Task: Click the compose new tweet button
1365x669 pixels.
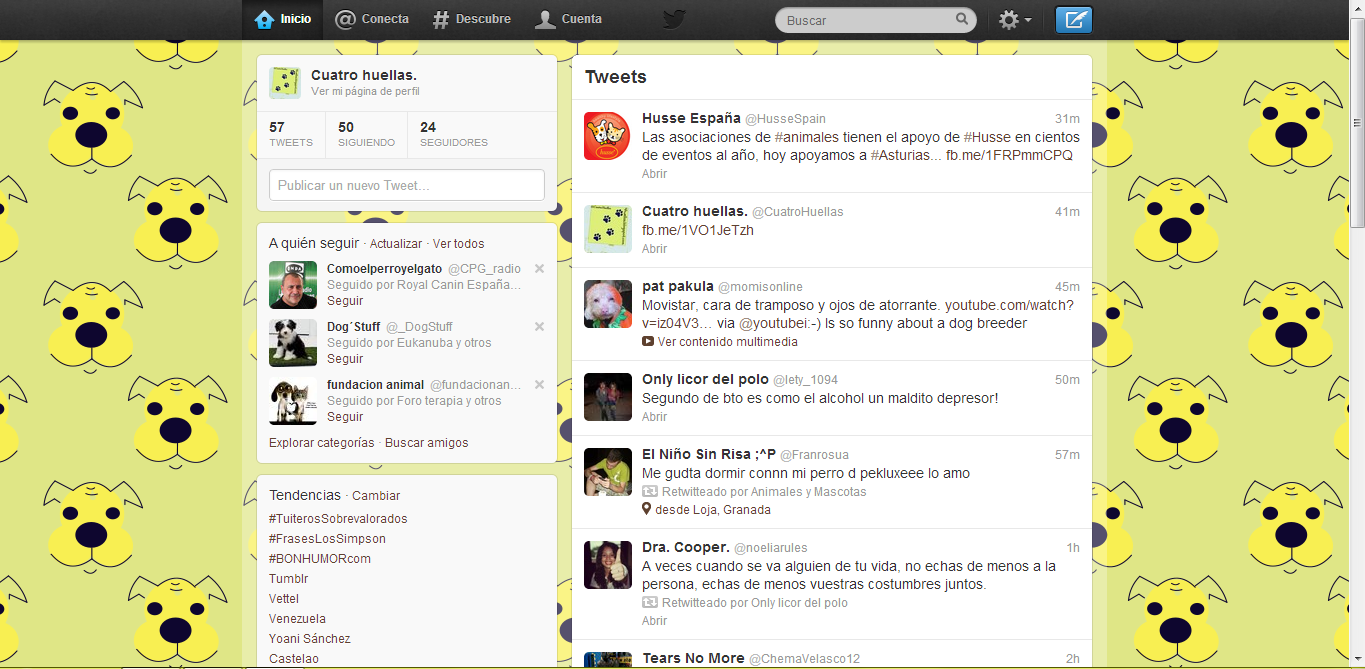Action: (1074, 20)
